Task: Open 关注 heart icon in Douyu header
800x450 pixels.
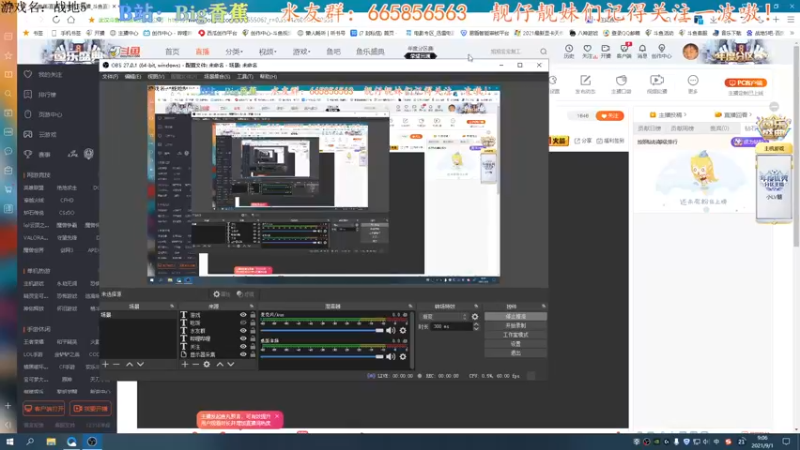Action: [588, 51]
